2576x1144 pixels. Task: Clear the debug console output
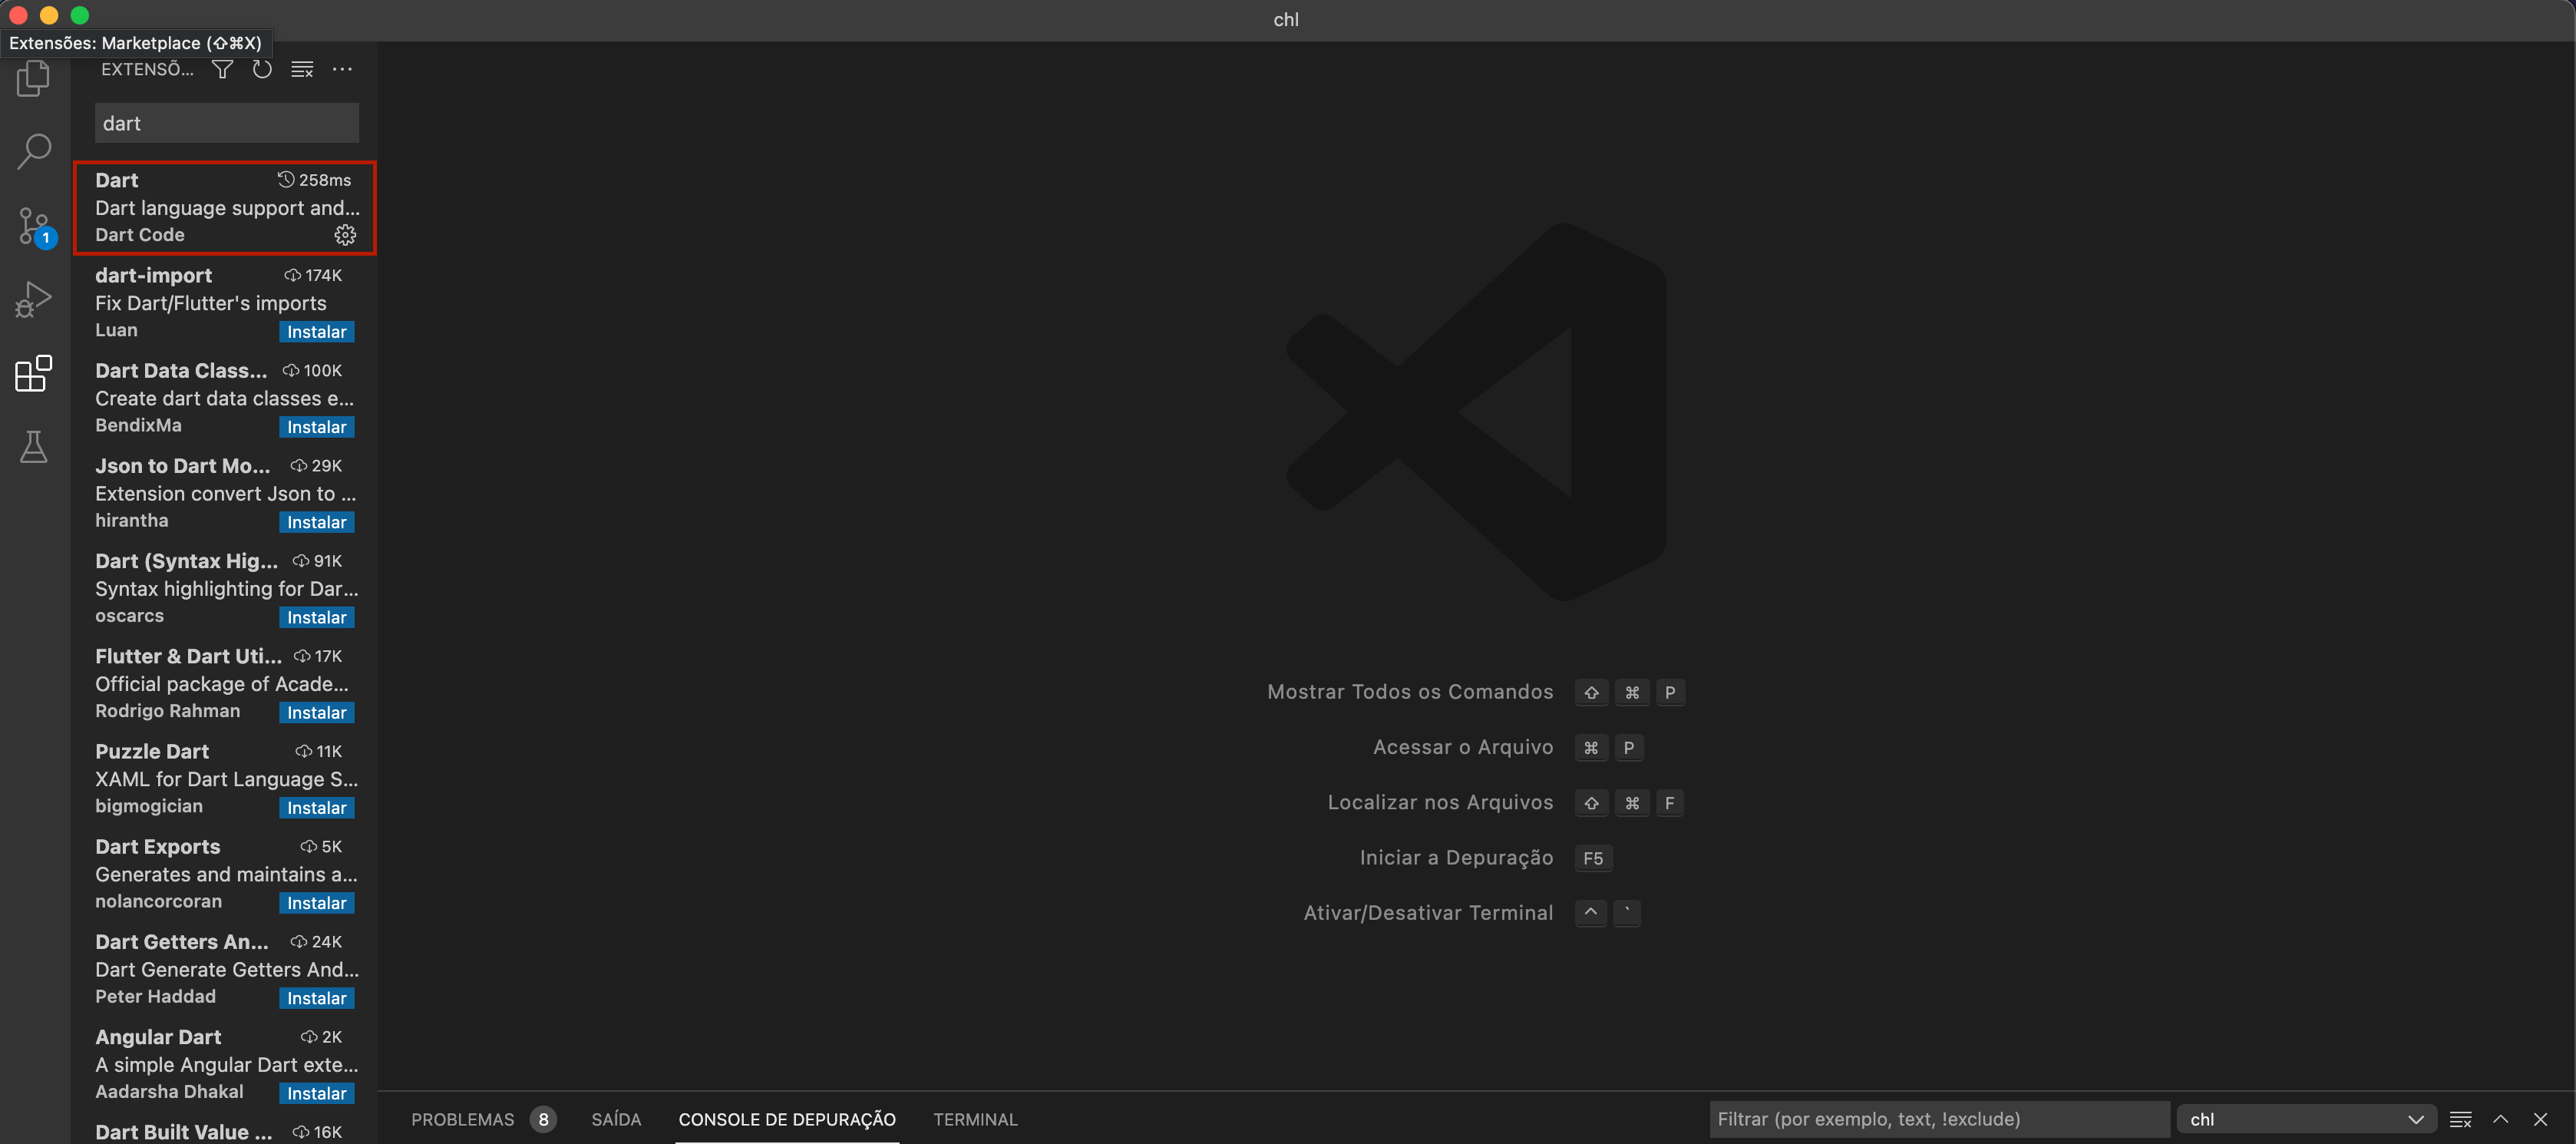click(x=2460, y=1119)
